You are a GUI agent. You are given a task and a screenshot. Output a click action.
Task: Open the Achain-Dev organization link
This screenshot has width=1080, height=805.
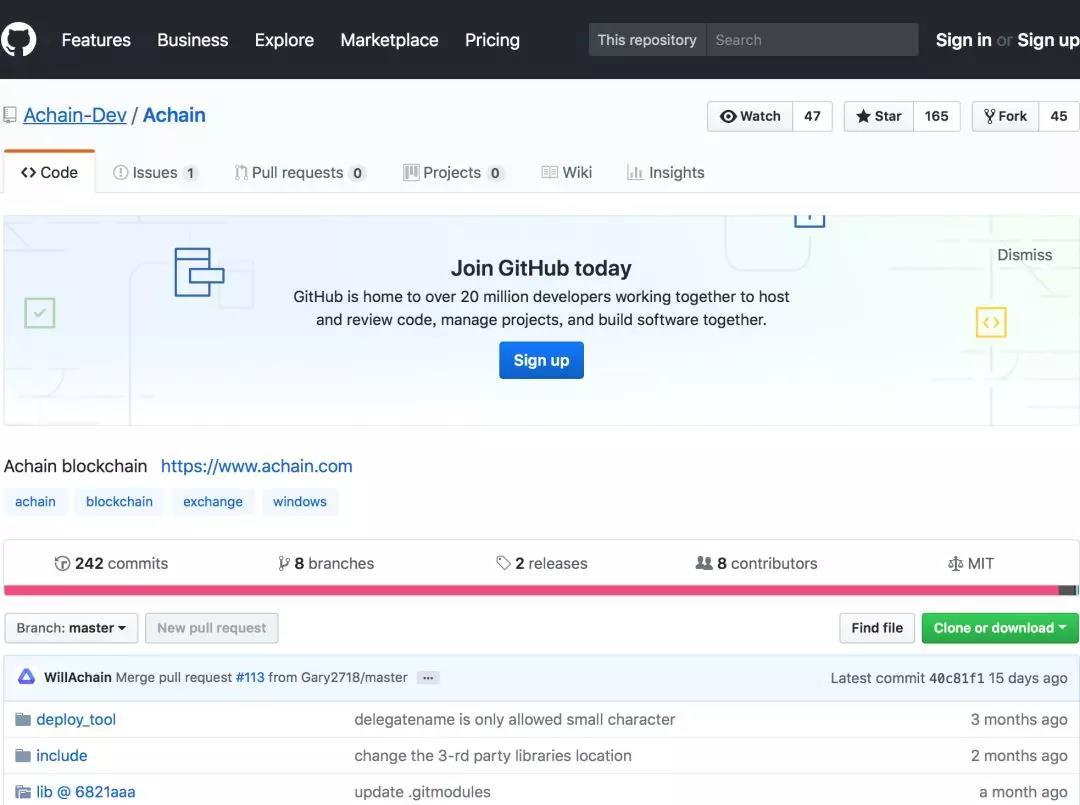75,115
